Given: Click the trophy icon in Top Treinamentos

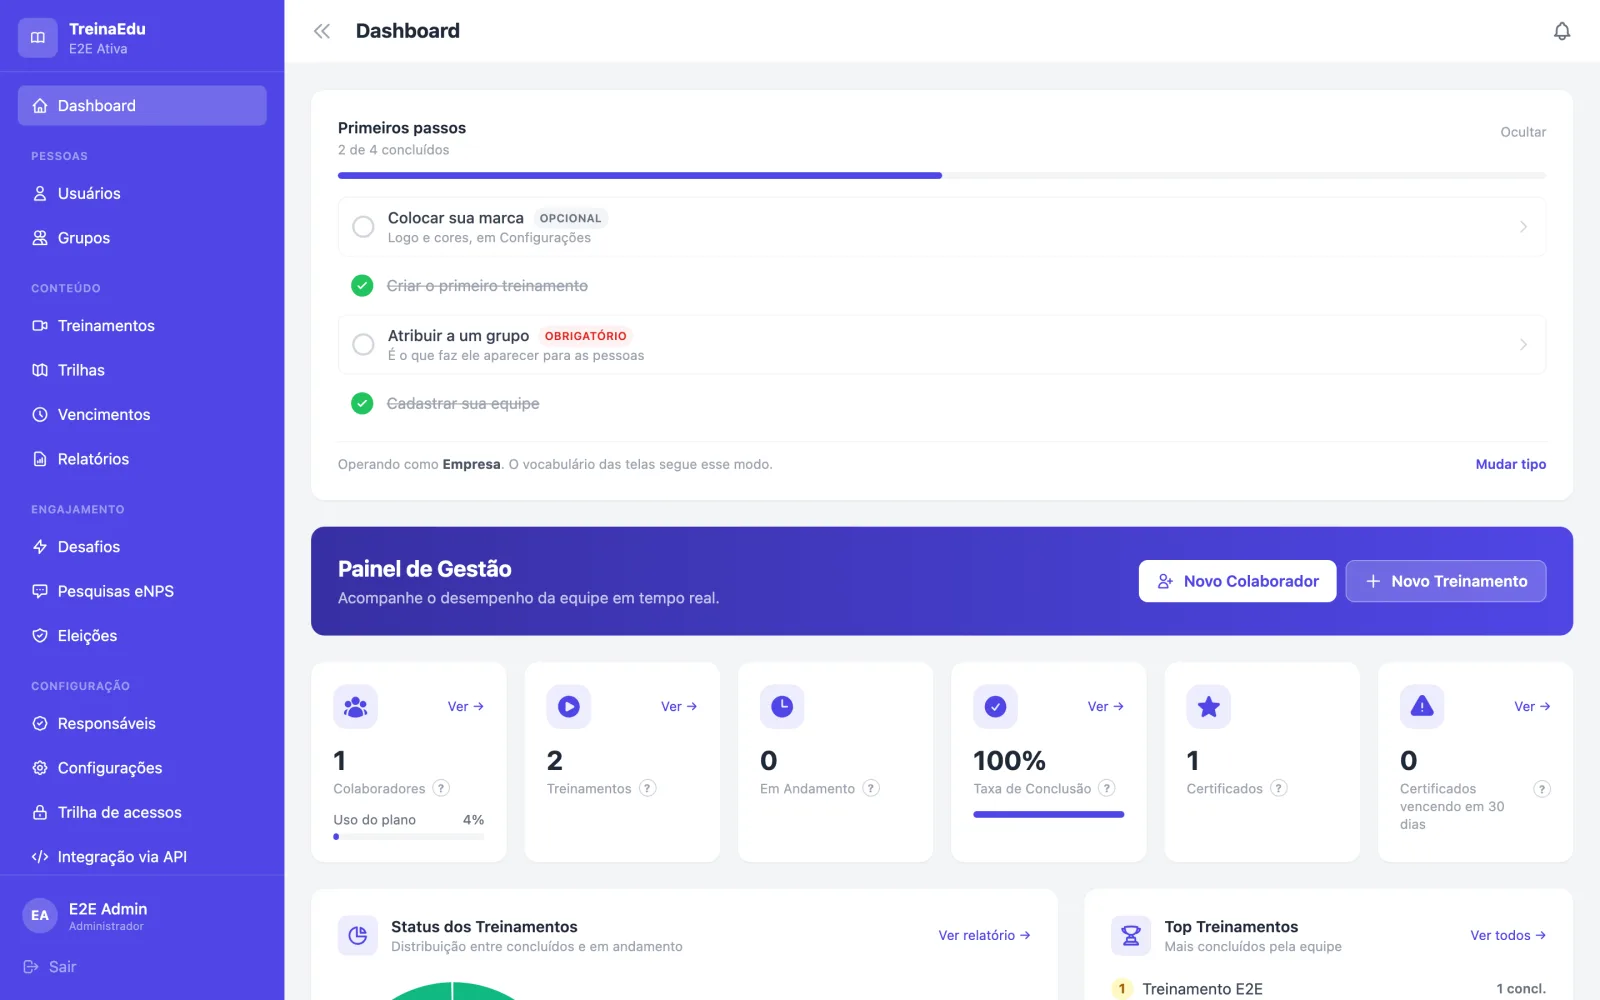Looking at the screenshot, I should [x=1131, y=936].
